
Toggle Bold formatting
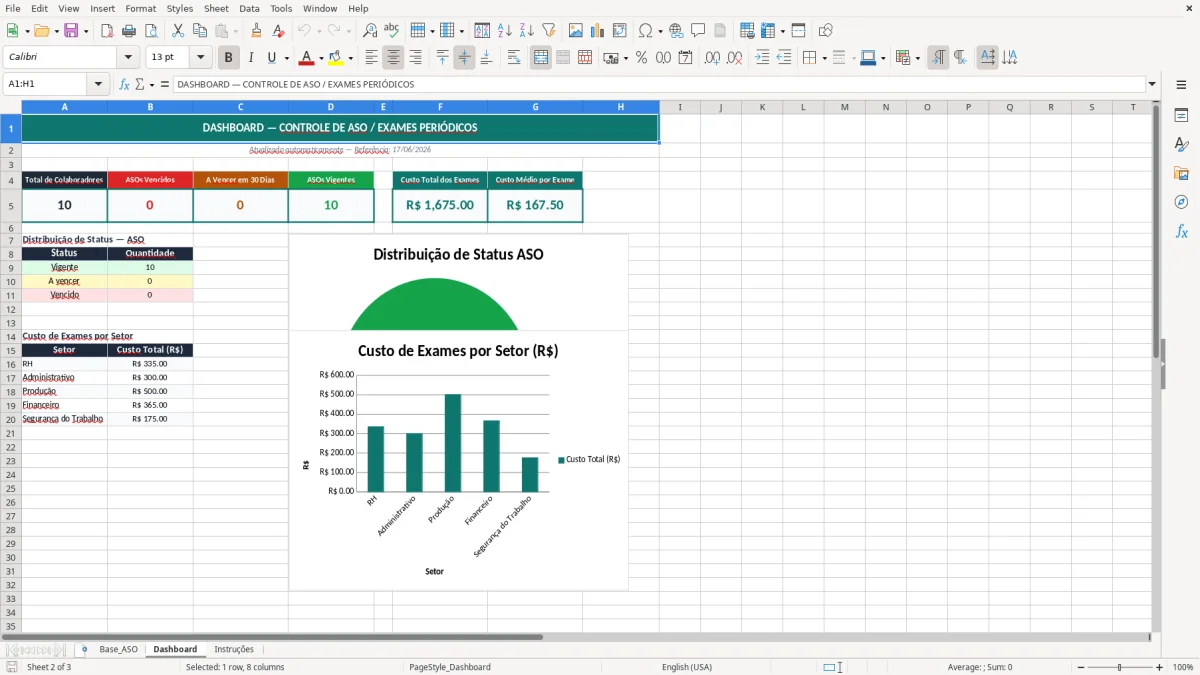point(229,58)
